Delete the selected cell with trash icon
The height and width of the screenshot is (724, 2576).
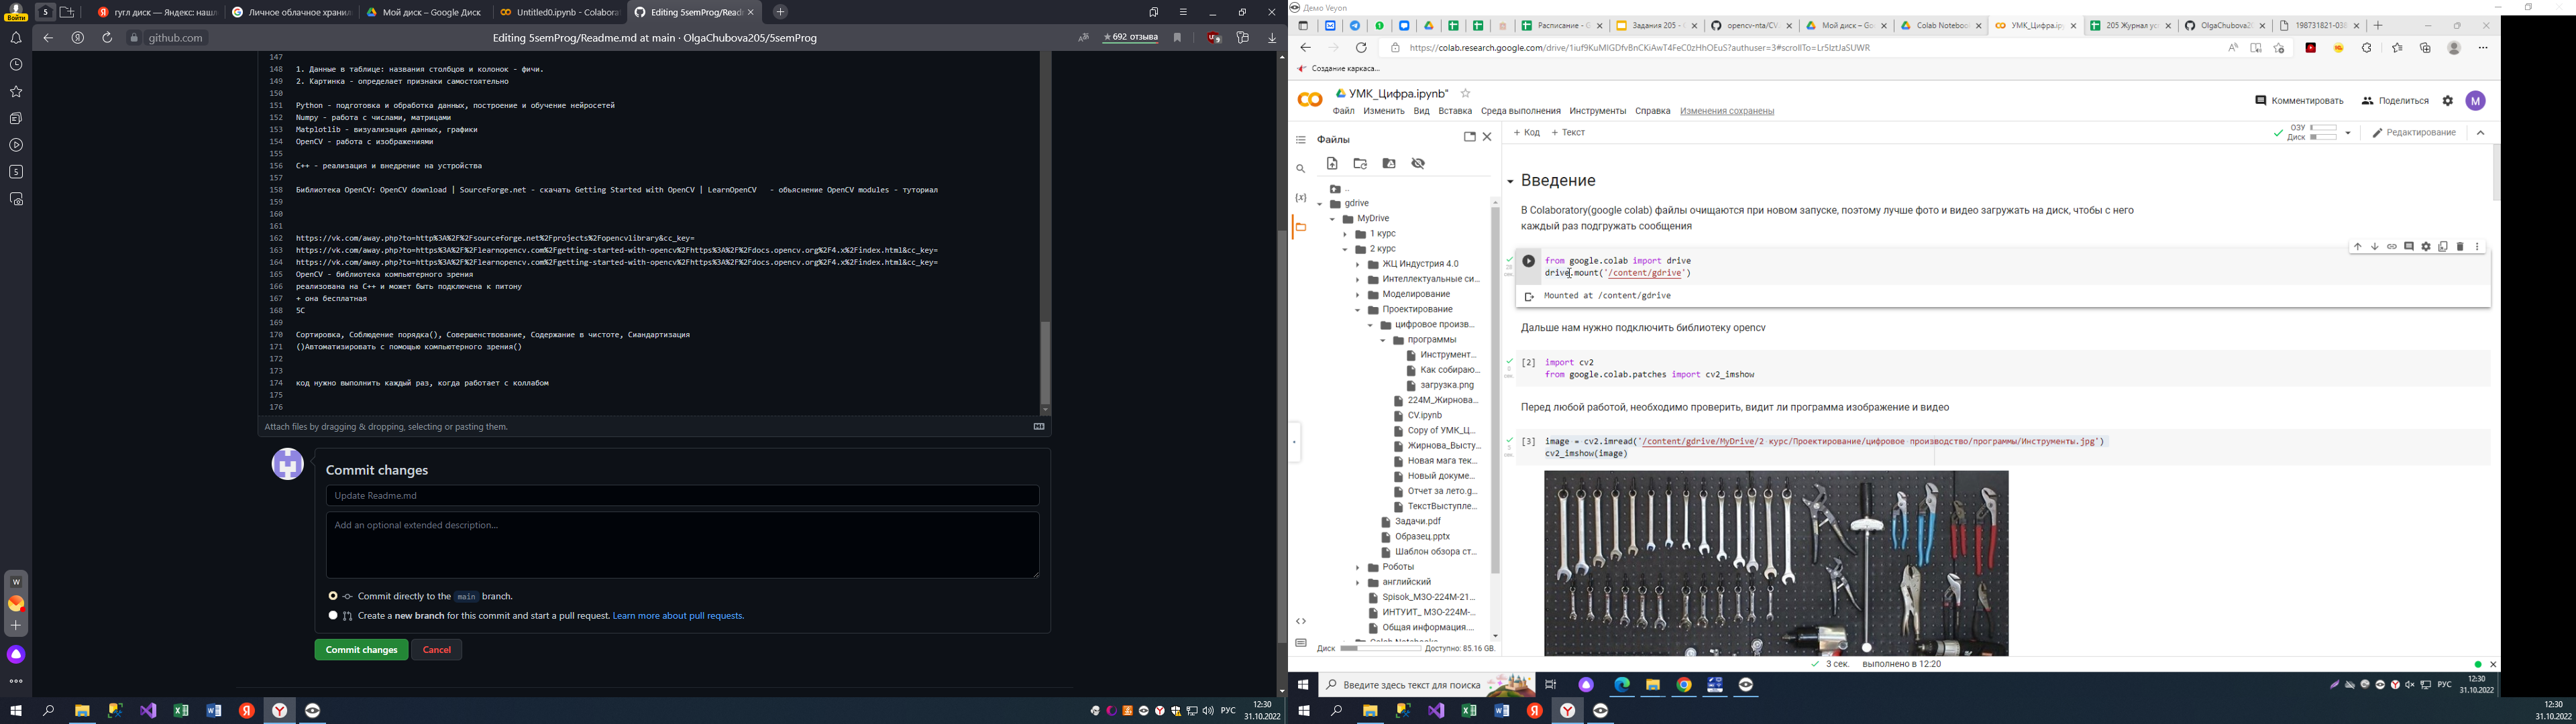tap(2460, 247)
